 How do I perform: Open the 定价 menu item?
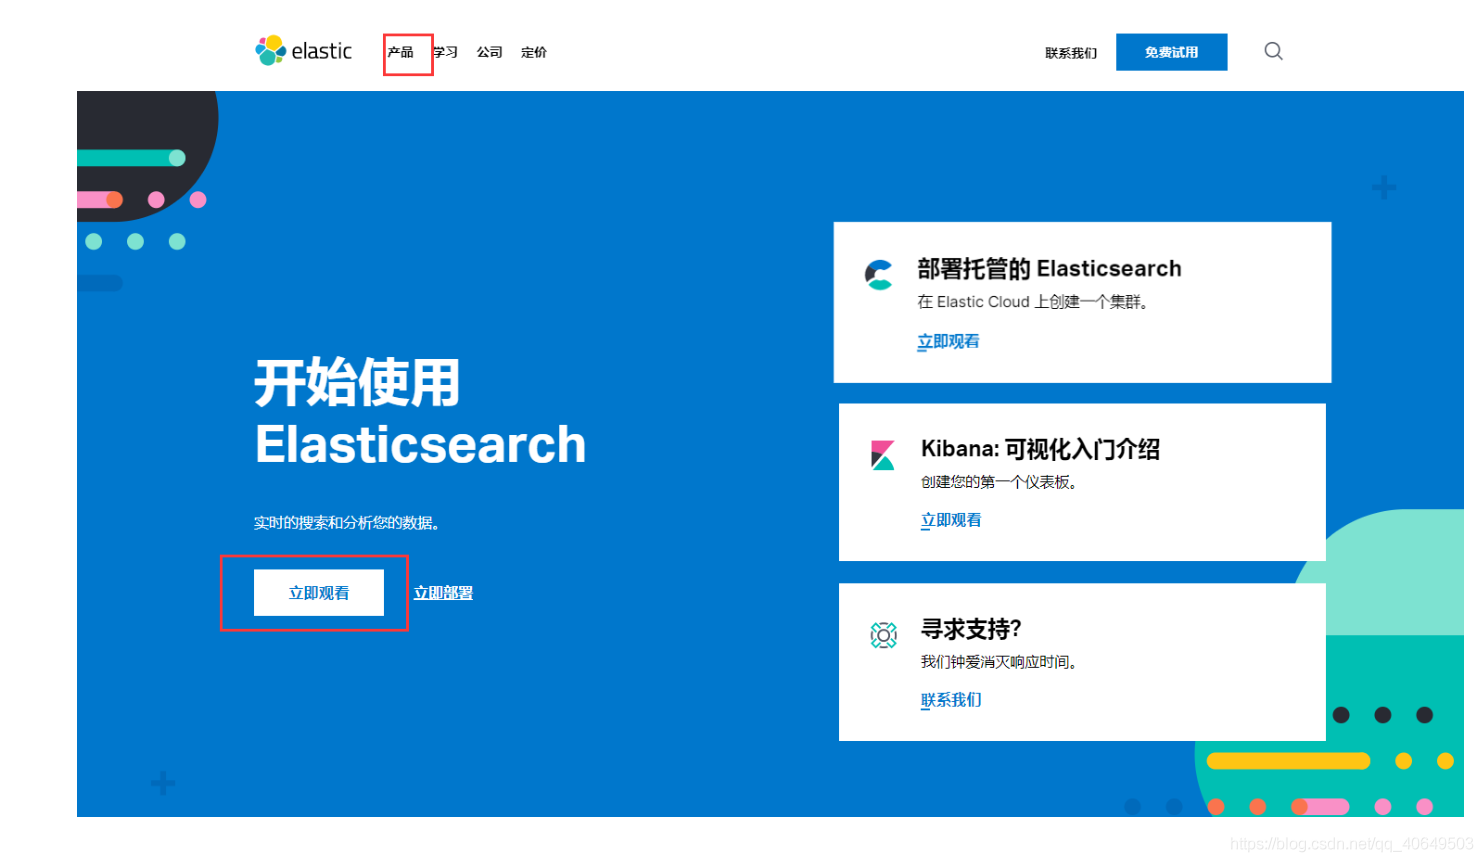coord(534,52)
